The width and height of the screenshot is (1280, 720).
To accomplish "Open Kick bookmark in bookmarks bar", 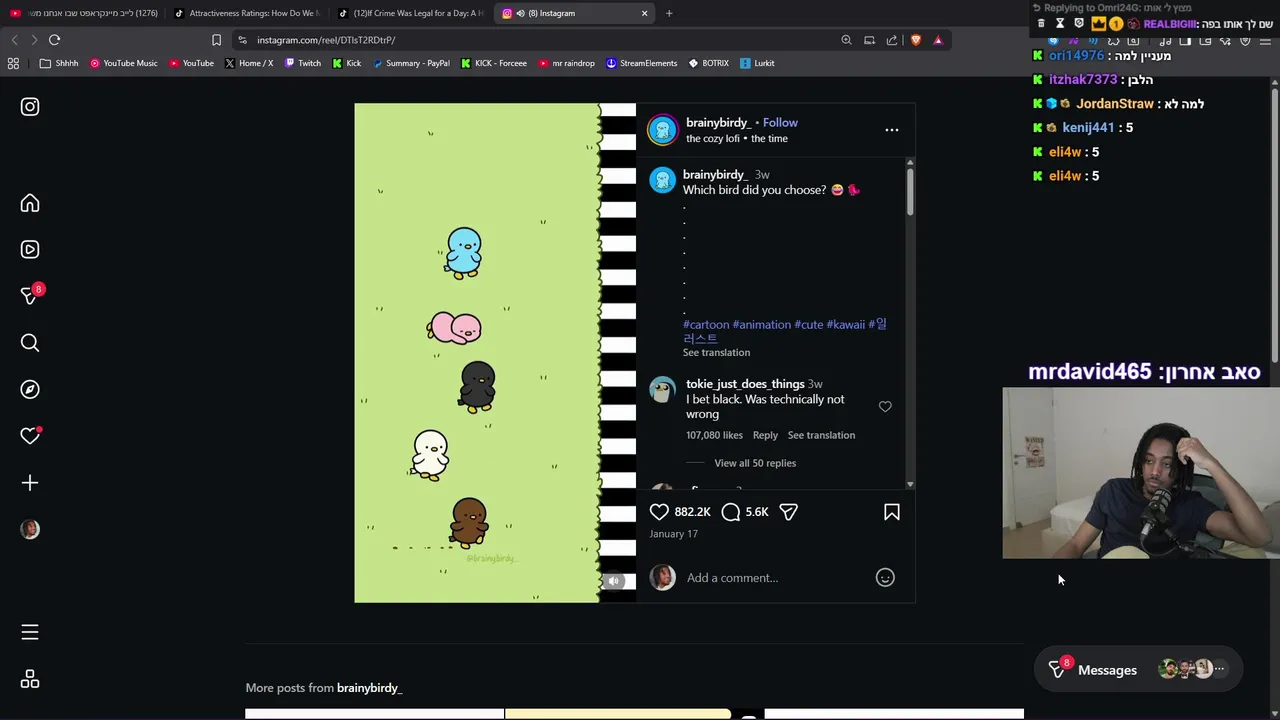I will click(x=346, y=63).
